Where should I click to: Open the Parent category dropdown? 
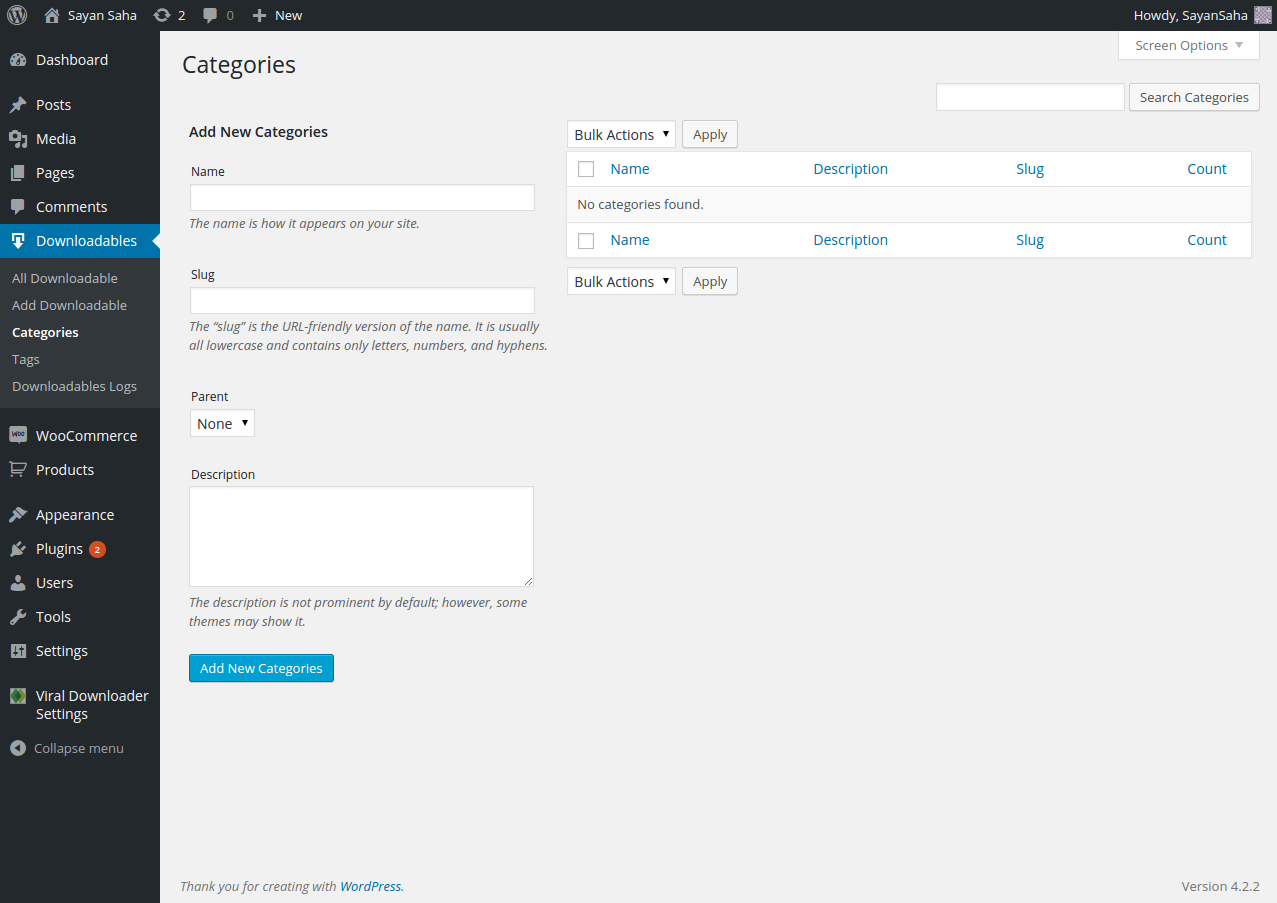pyautogui.click(x=221, y=423)
